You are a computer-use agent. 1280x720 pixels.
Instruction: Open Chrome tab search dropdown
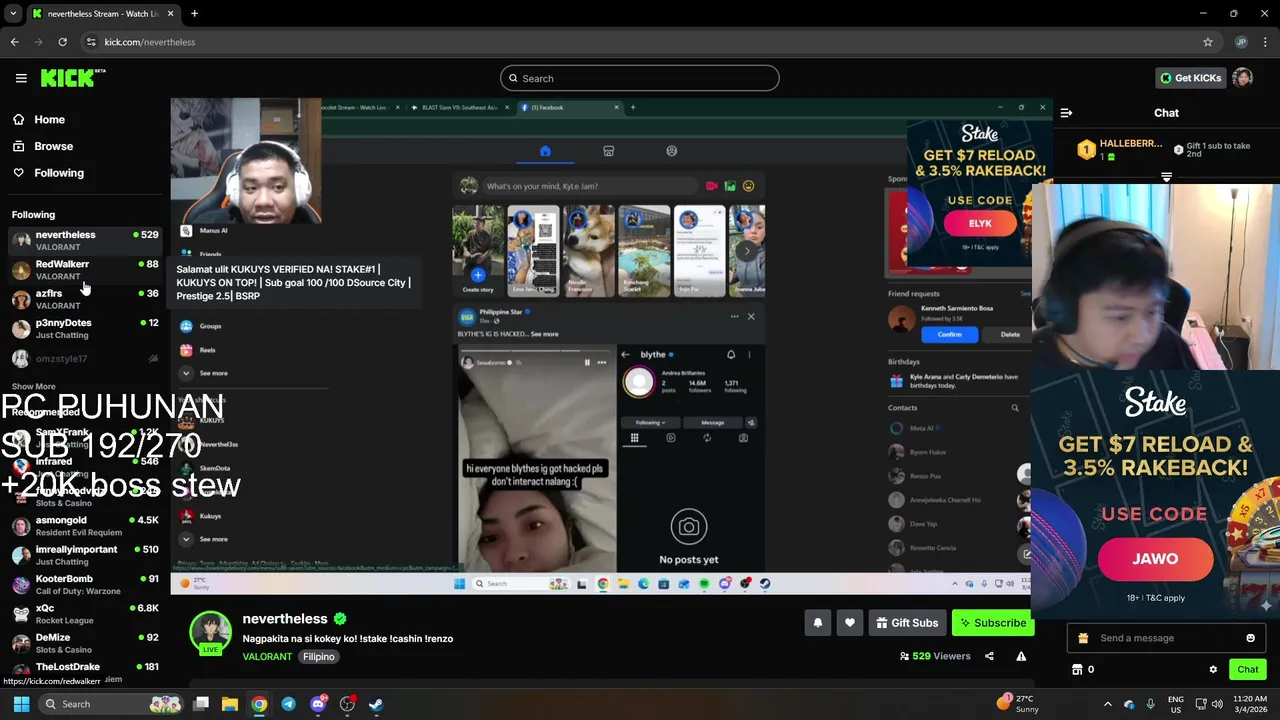coord(13,14)
